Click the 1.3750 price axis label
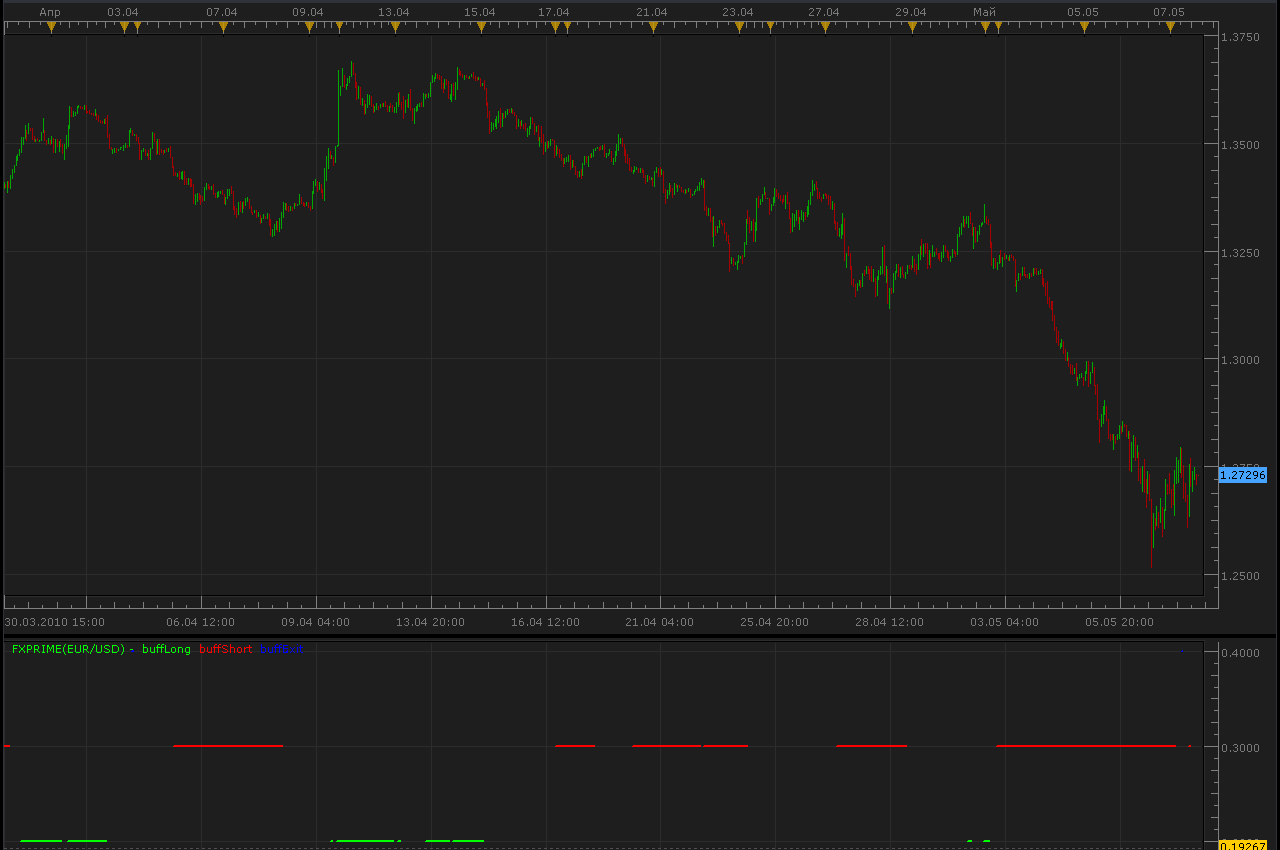 point(1240,37)
